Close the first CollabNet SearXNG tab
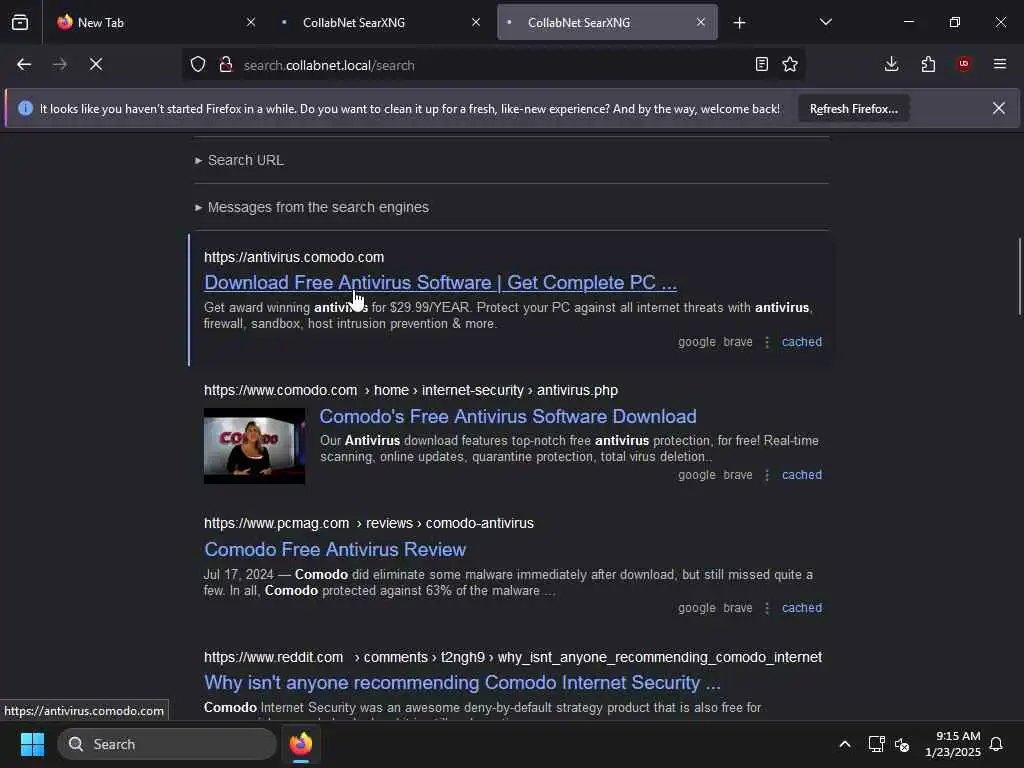The image size is (1024, 768). pyautogui.click(x=476, y=22)
